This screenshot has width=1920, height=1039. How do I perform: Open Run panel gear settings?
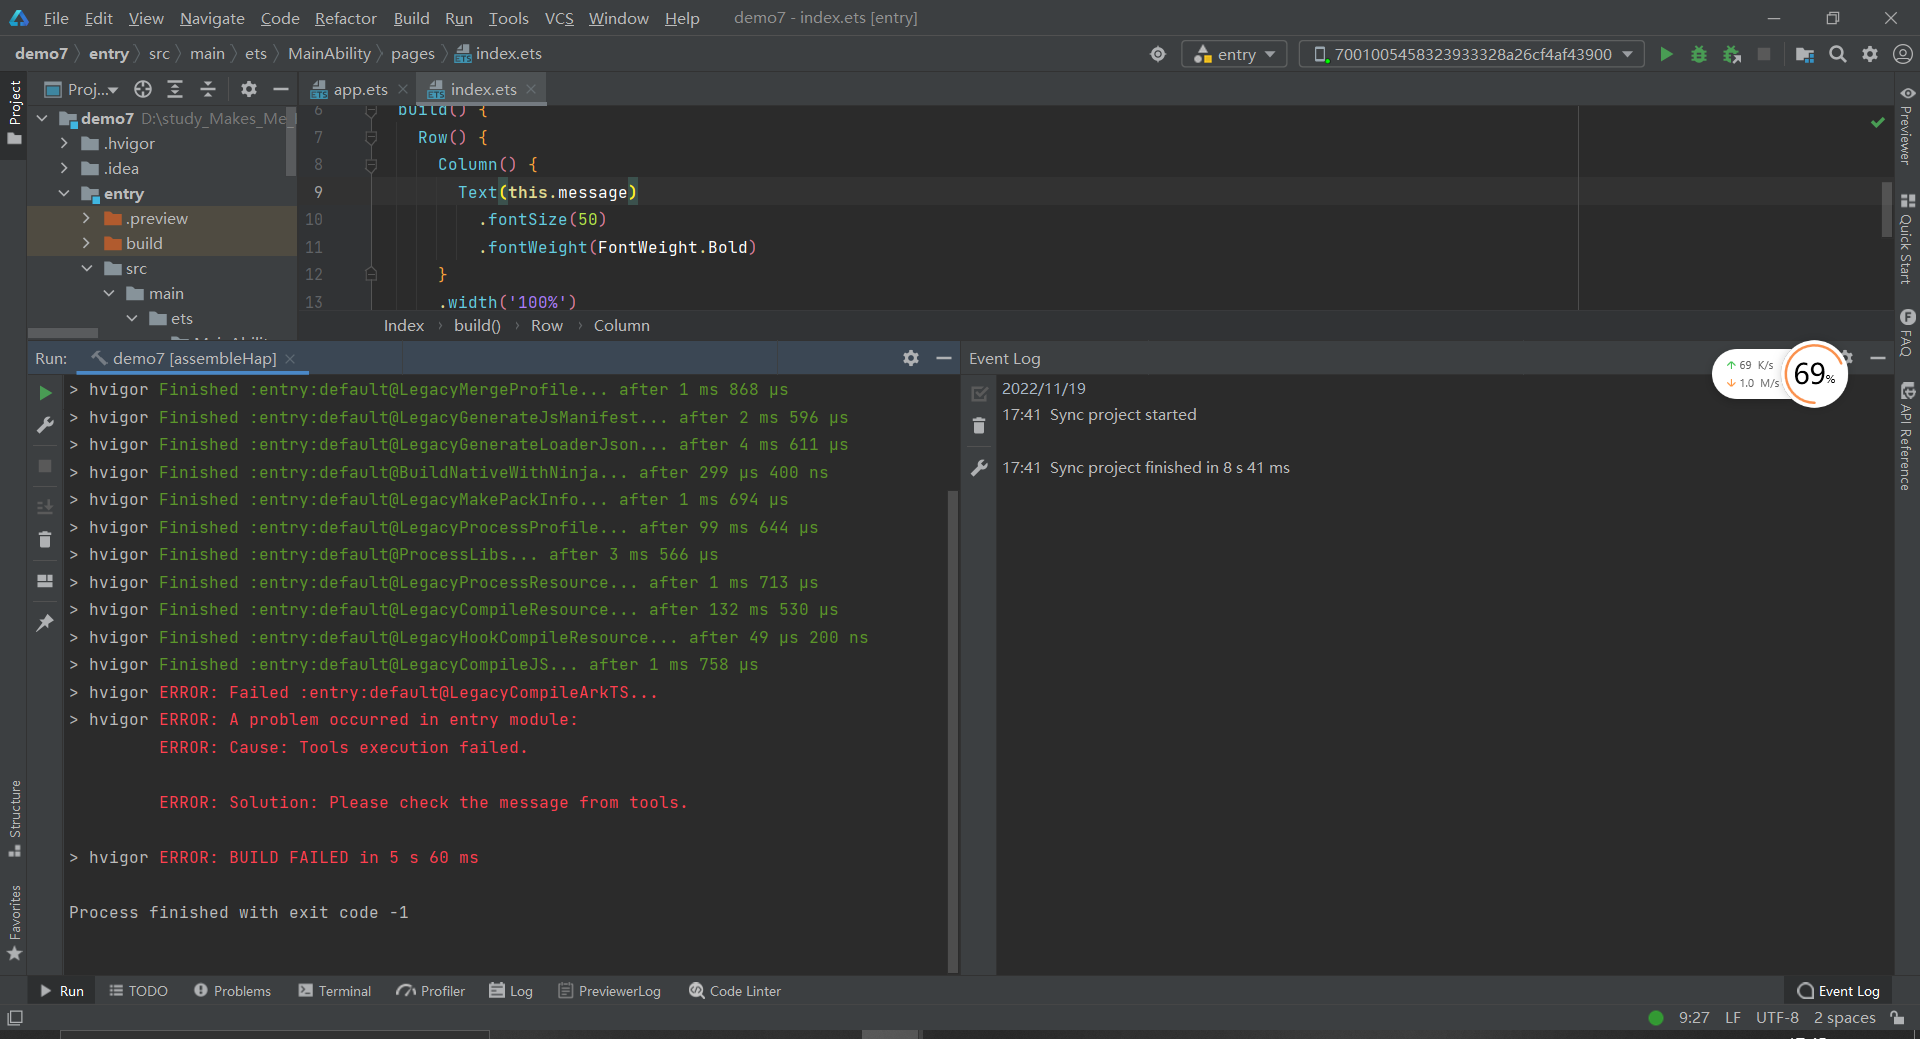(x=911, y=358)
